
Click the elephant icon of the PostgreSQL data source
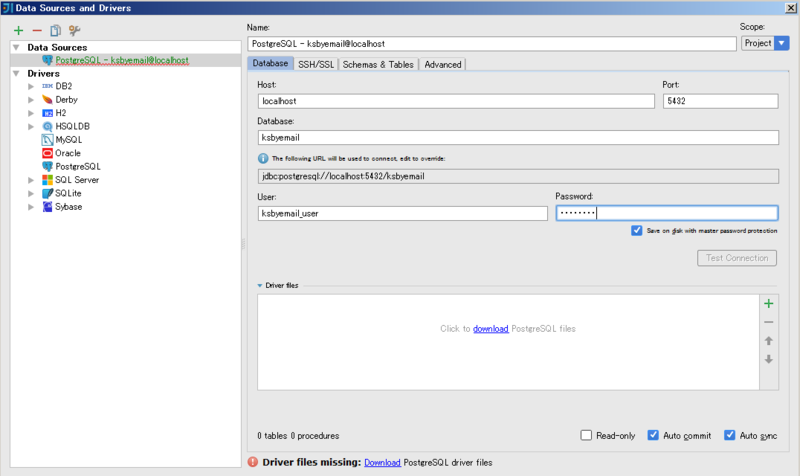point(47,60)
